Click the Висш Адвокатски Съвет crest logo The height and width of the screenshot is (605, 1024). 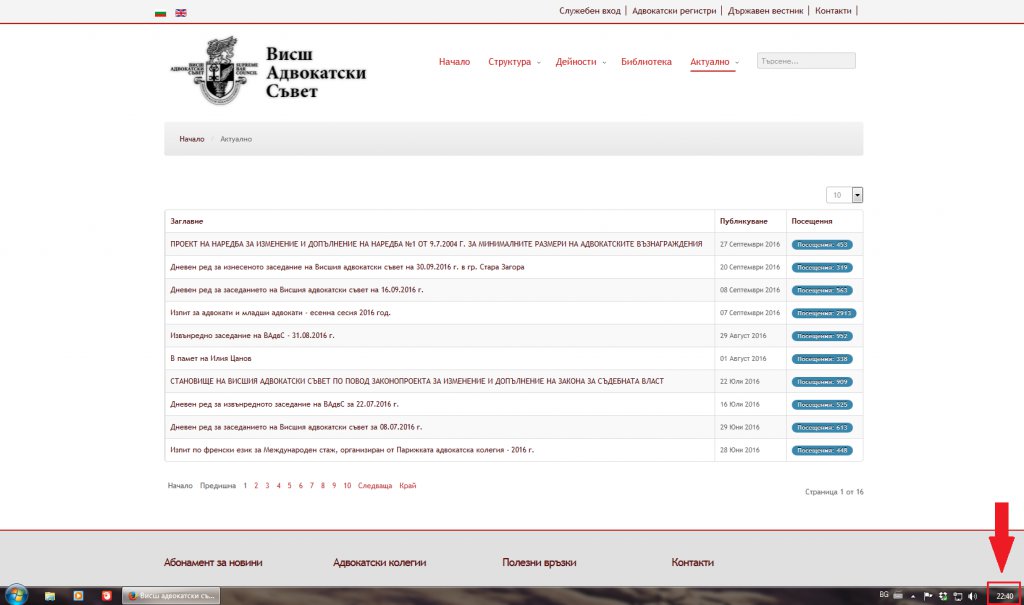[x=214, y=71]
